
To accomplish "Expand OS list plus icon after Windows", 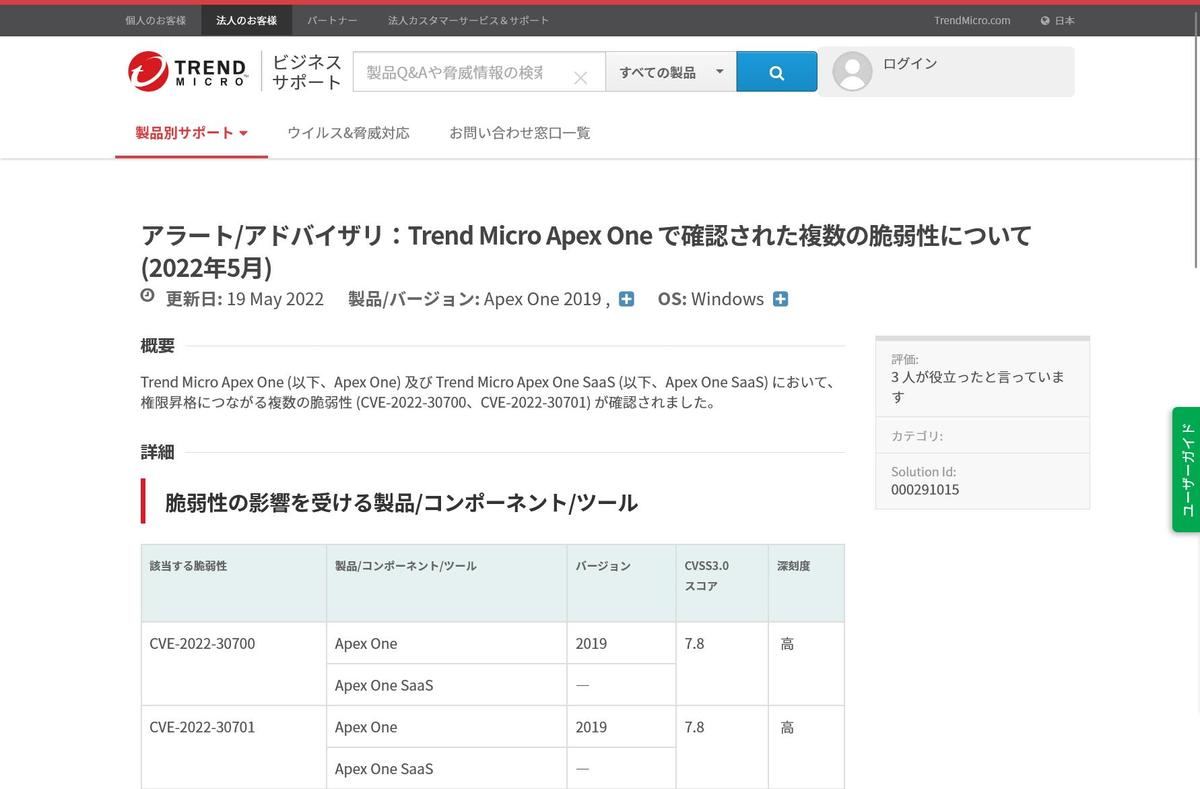I will pyautogui.click(x=780, y=298).
